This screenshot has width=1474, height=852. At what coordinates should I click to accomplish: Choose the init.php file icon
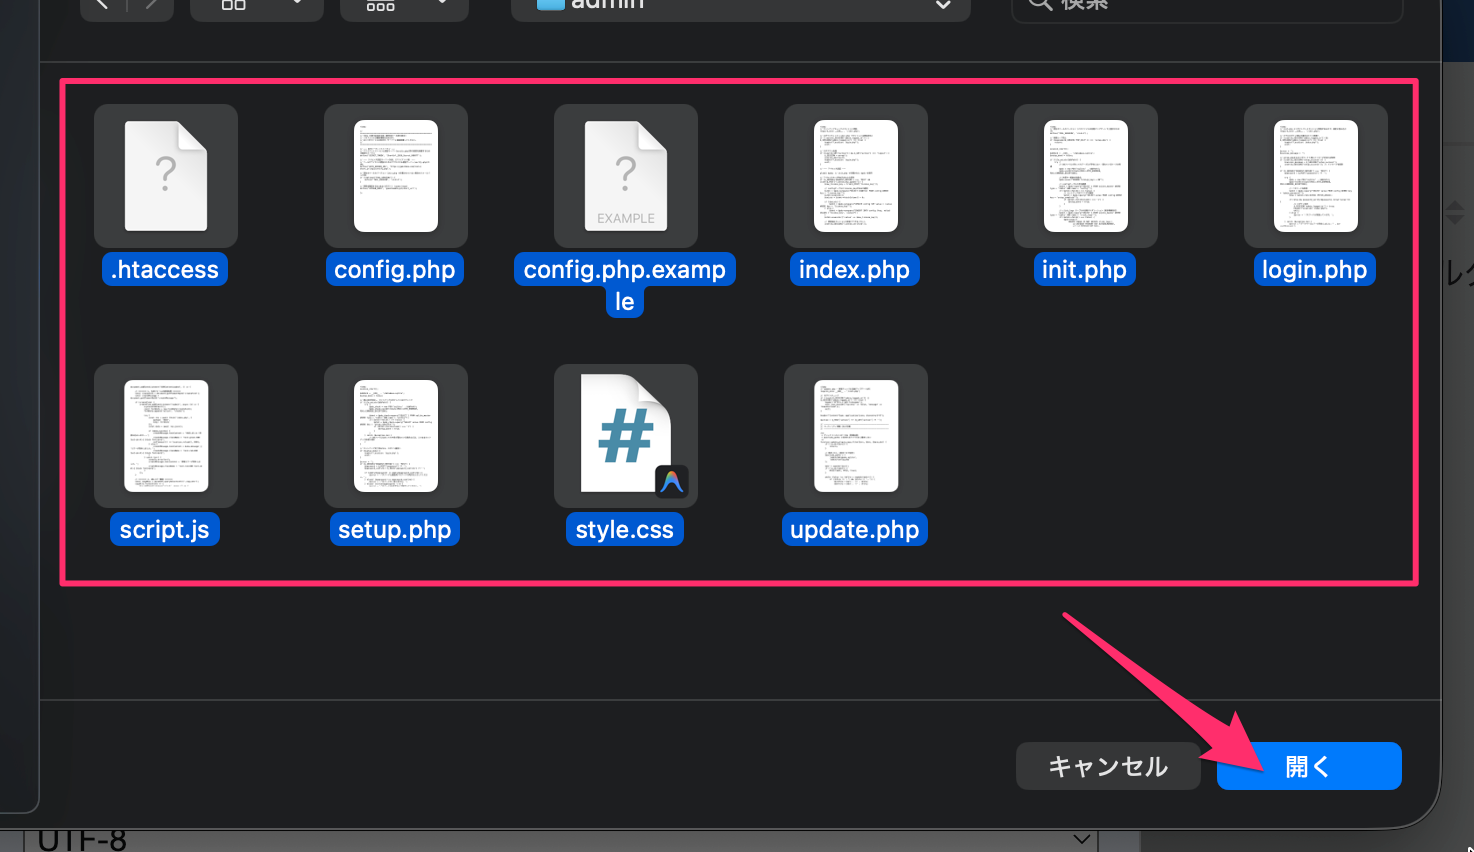pos(1086,176)
